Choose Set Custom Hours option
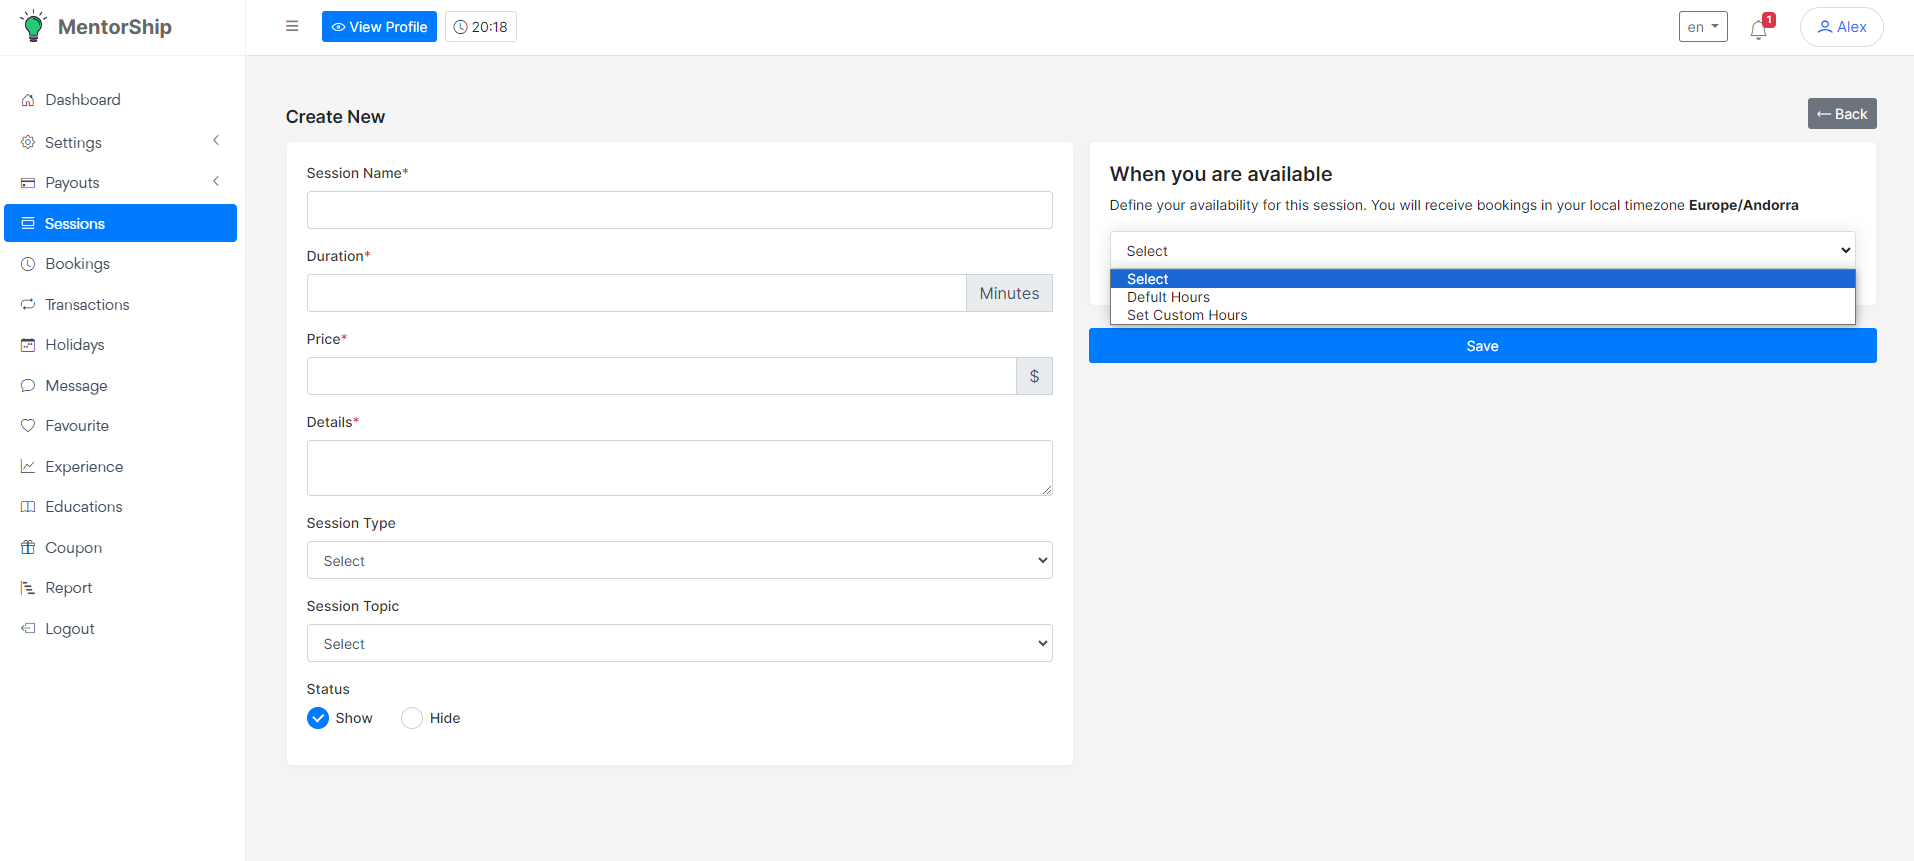 coord(1187,315)
